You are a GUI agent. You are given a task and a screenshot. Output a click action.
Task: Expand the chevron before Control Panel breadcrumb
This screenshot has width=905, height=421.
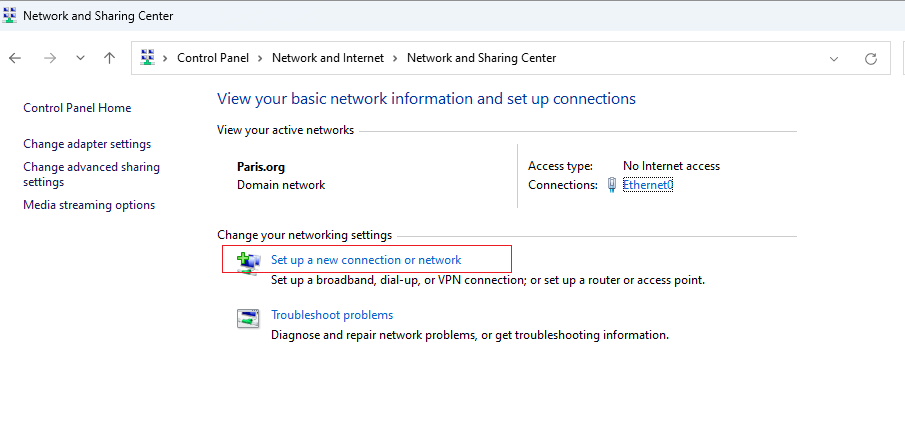[166, 58]
